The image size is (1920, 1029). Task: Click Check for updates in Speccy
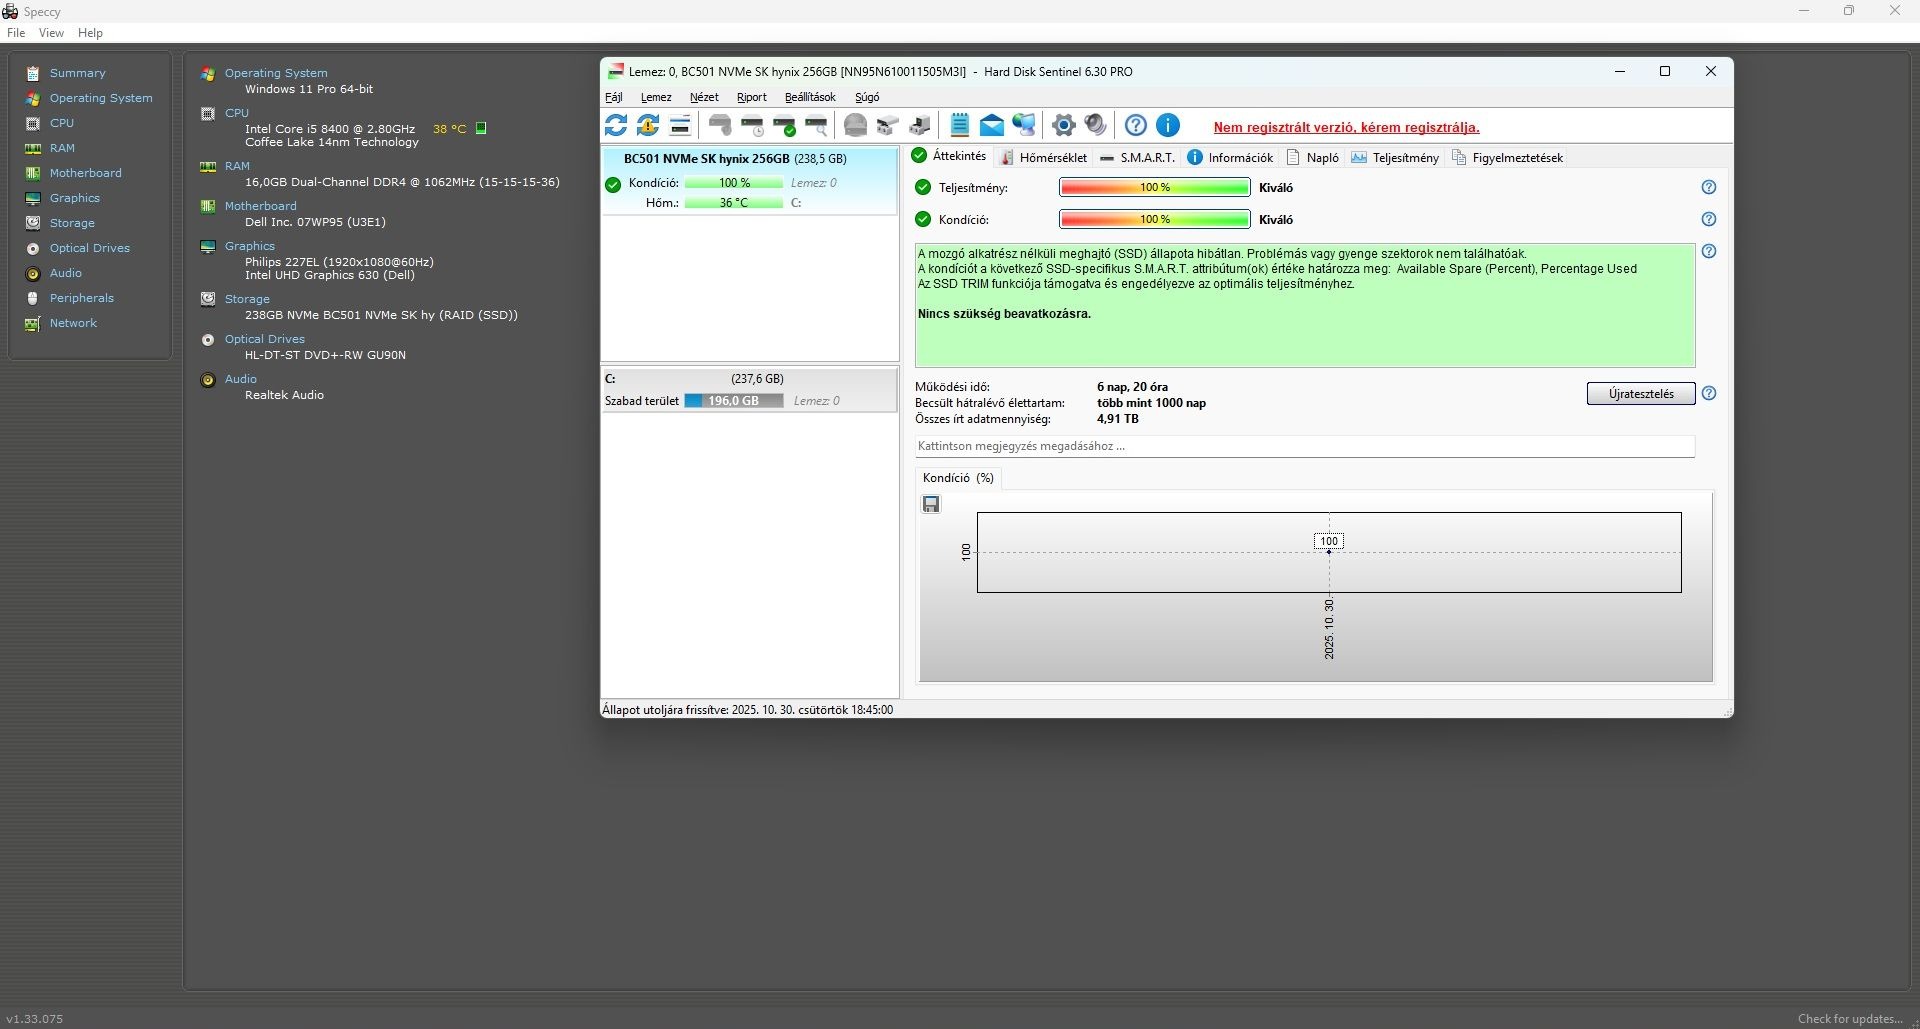(x=1850, y=1018)
